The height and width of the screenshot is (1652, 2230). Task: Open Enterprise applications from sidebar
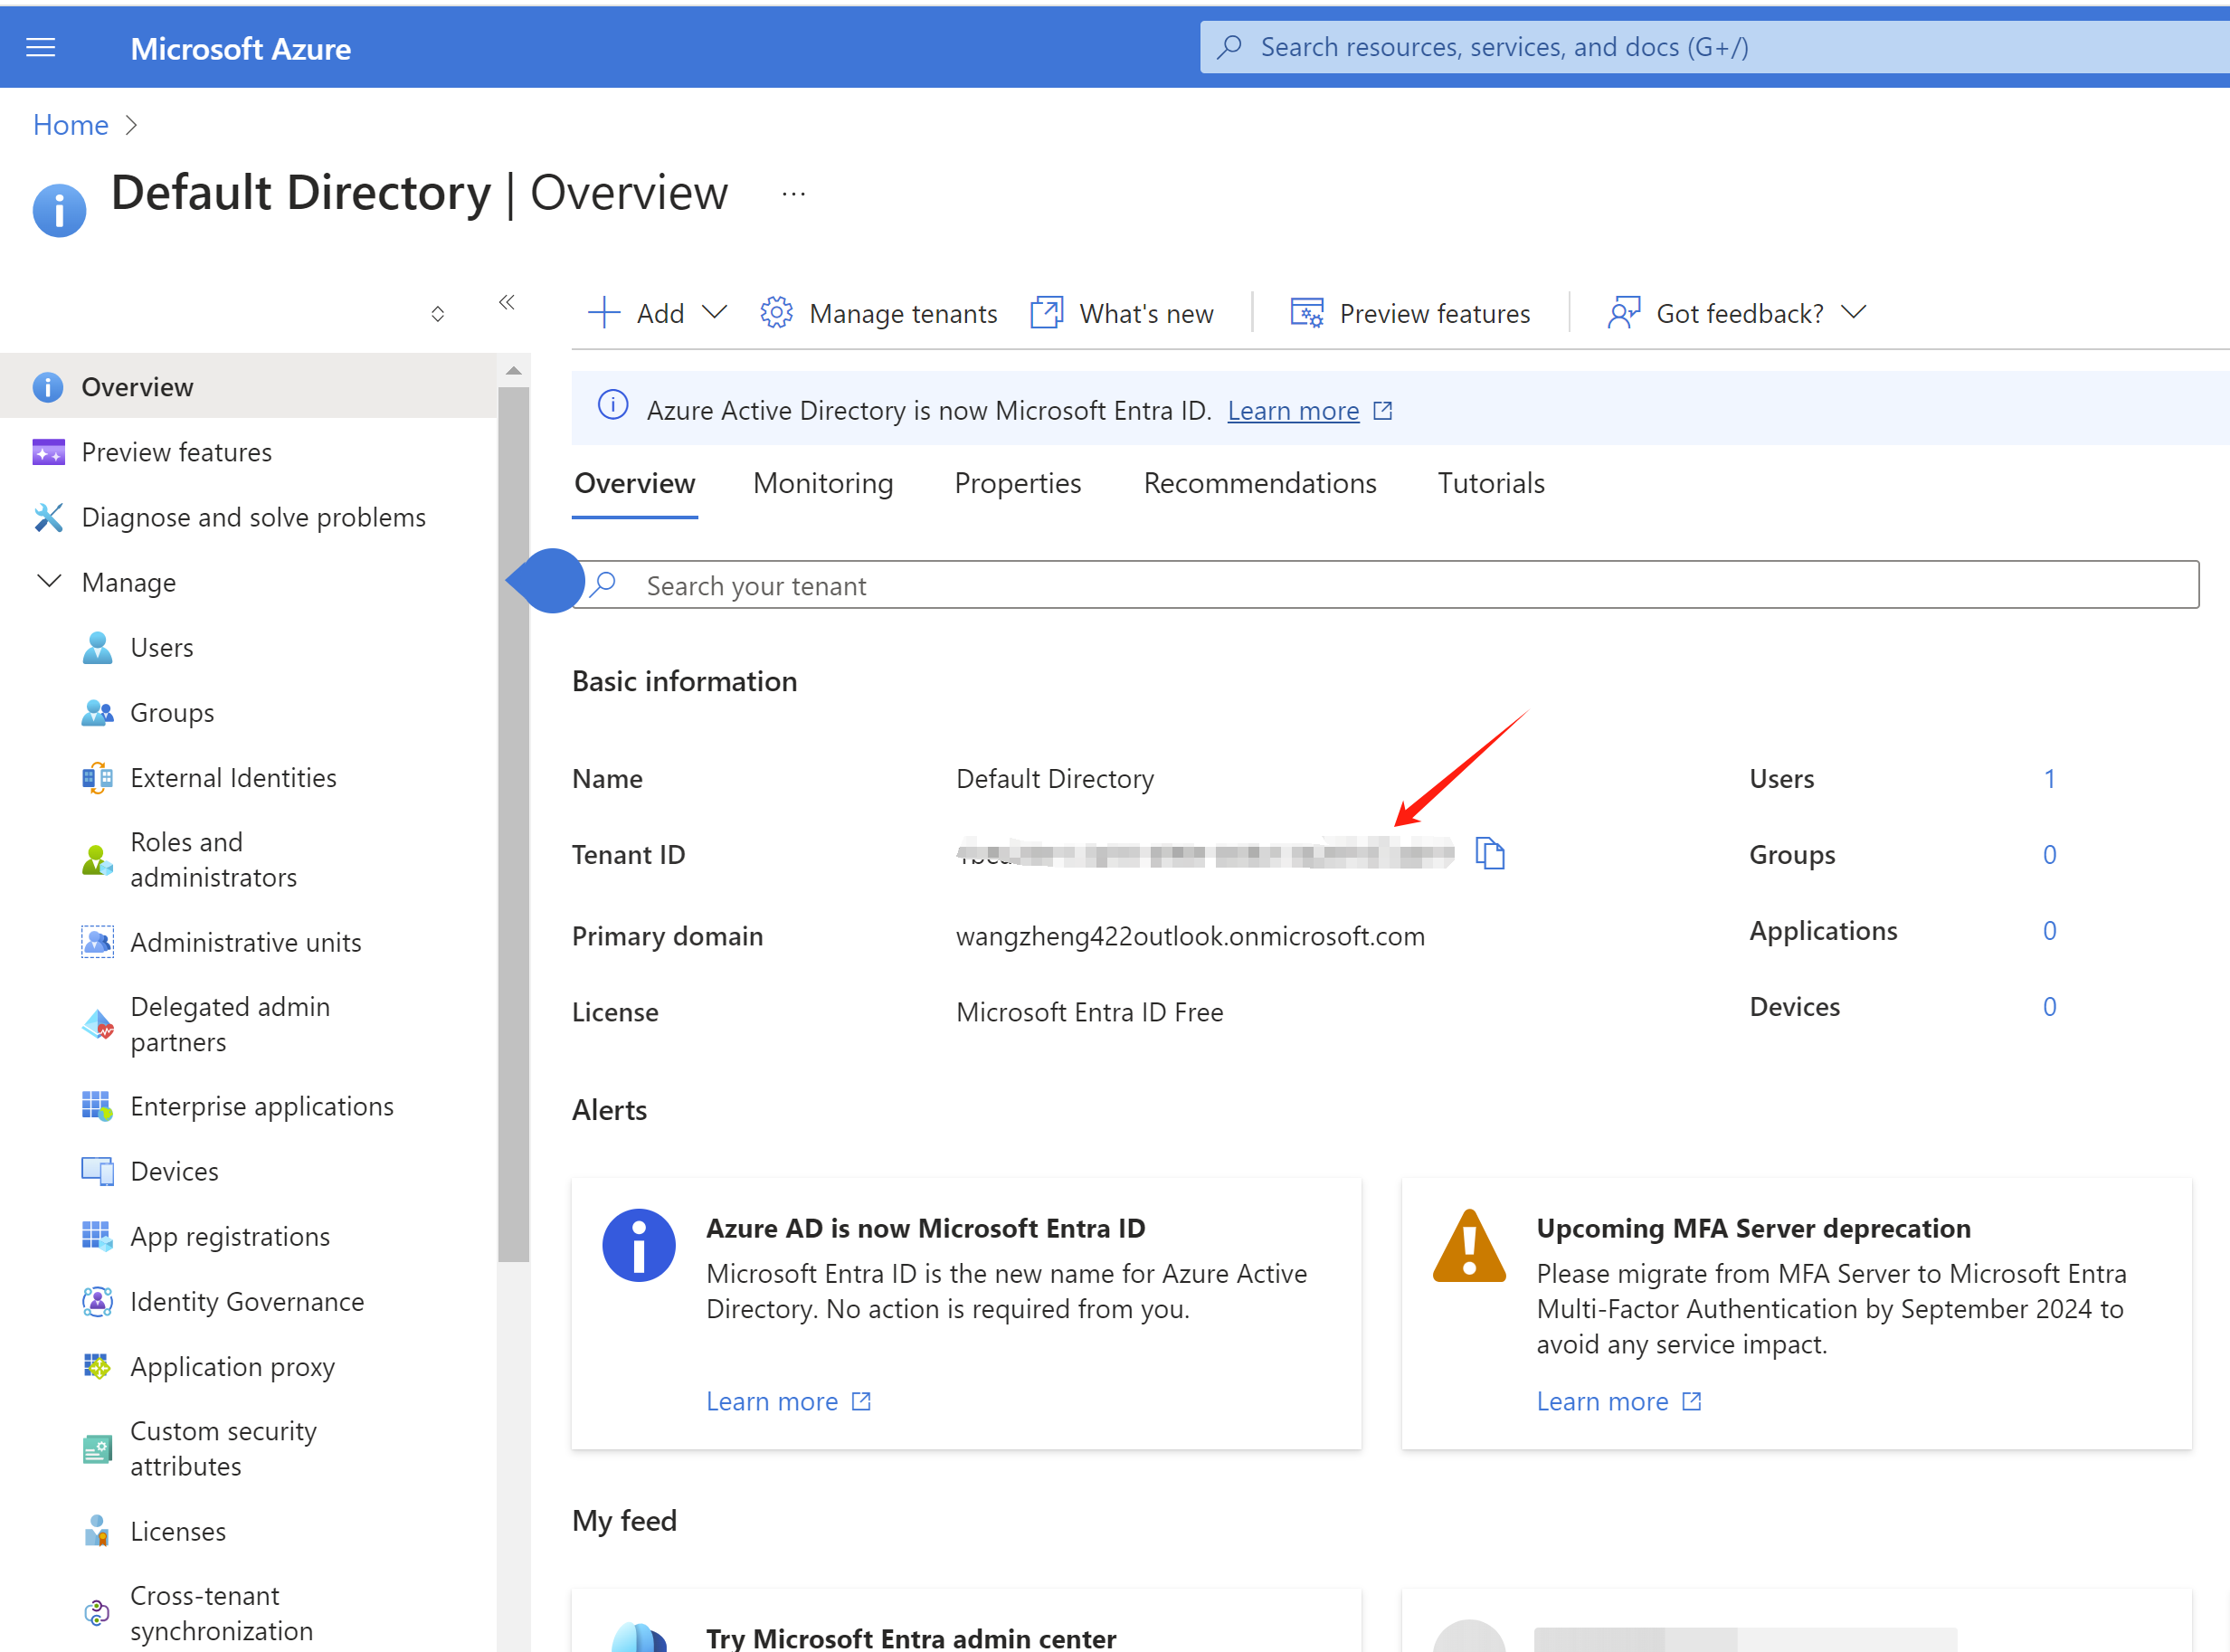(x=261, y=1106)
